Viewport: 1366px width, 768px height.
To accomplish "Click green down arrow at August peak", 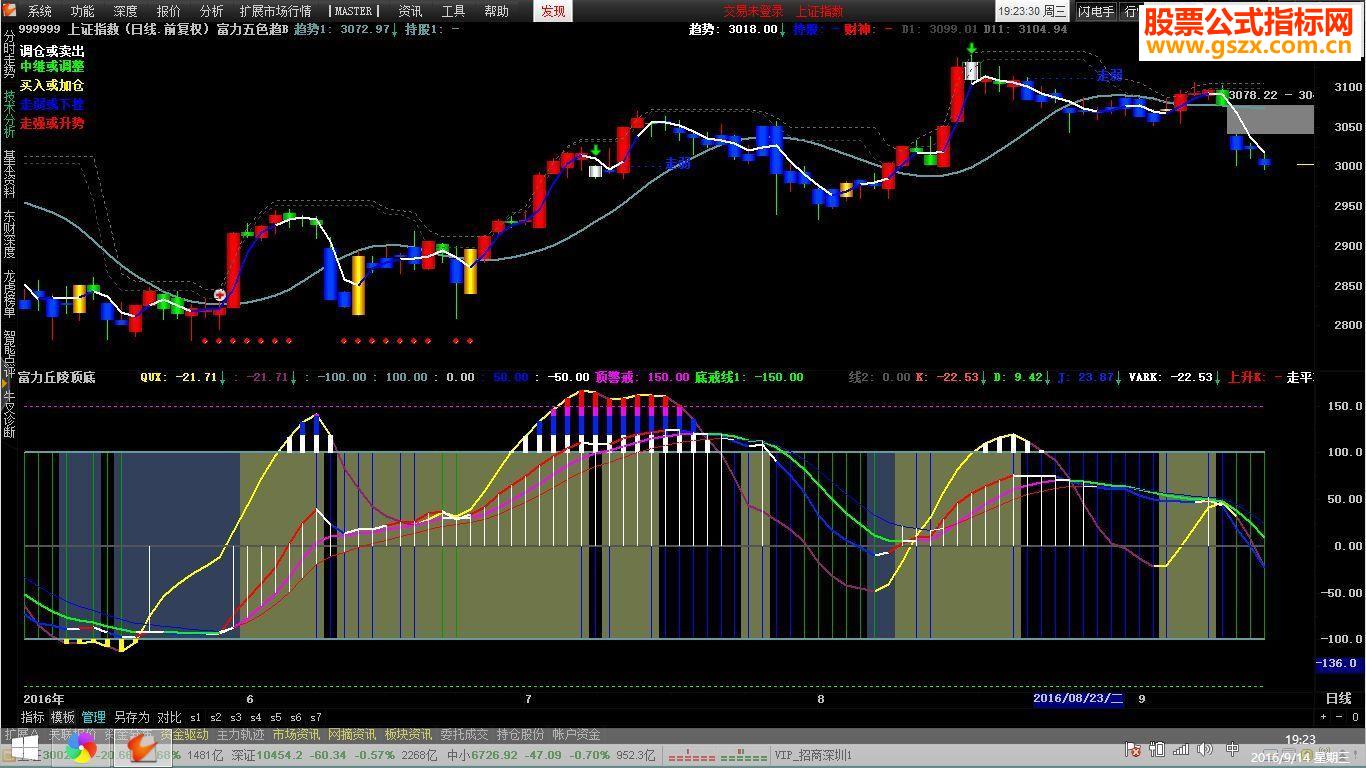I will coord(971,48).
